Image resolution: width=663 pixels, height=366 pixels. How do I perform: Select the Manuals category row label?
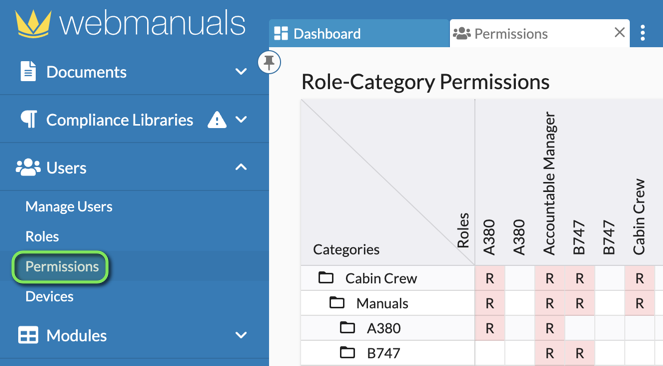click(382, 303)
